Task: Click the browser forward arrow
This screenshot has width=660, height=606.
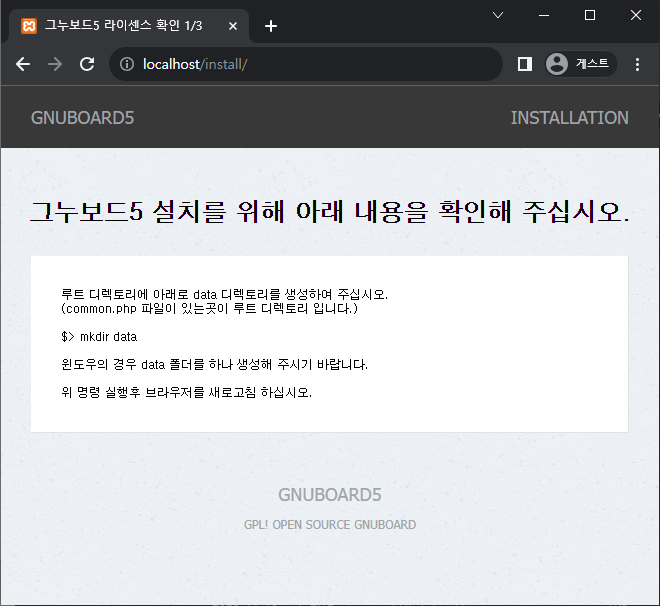Action: (55, 64)
